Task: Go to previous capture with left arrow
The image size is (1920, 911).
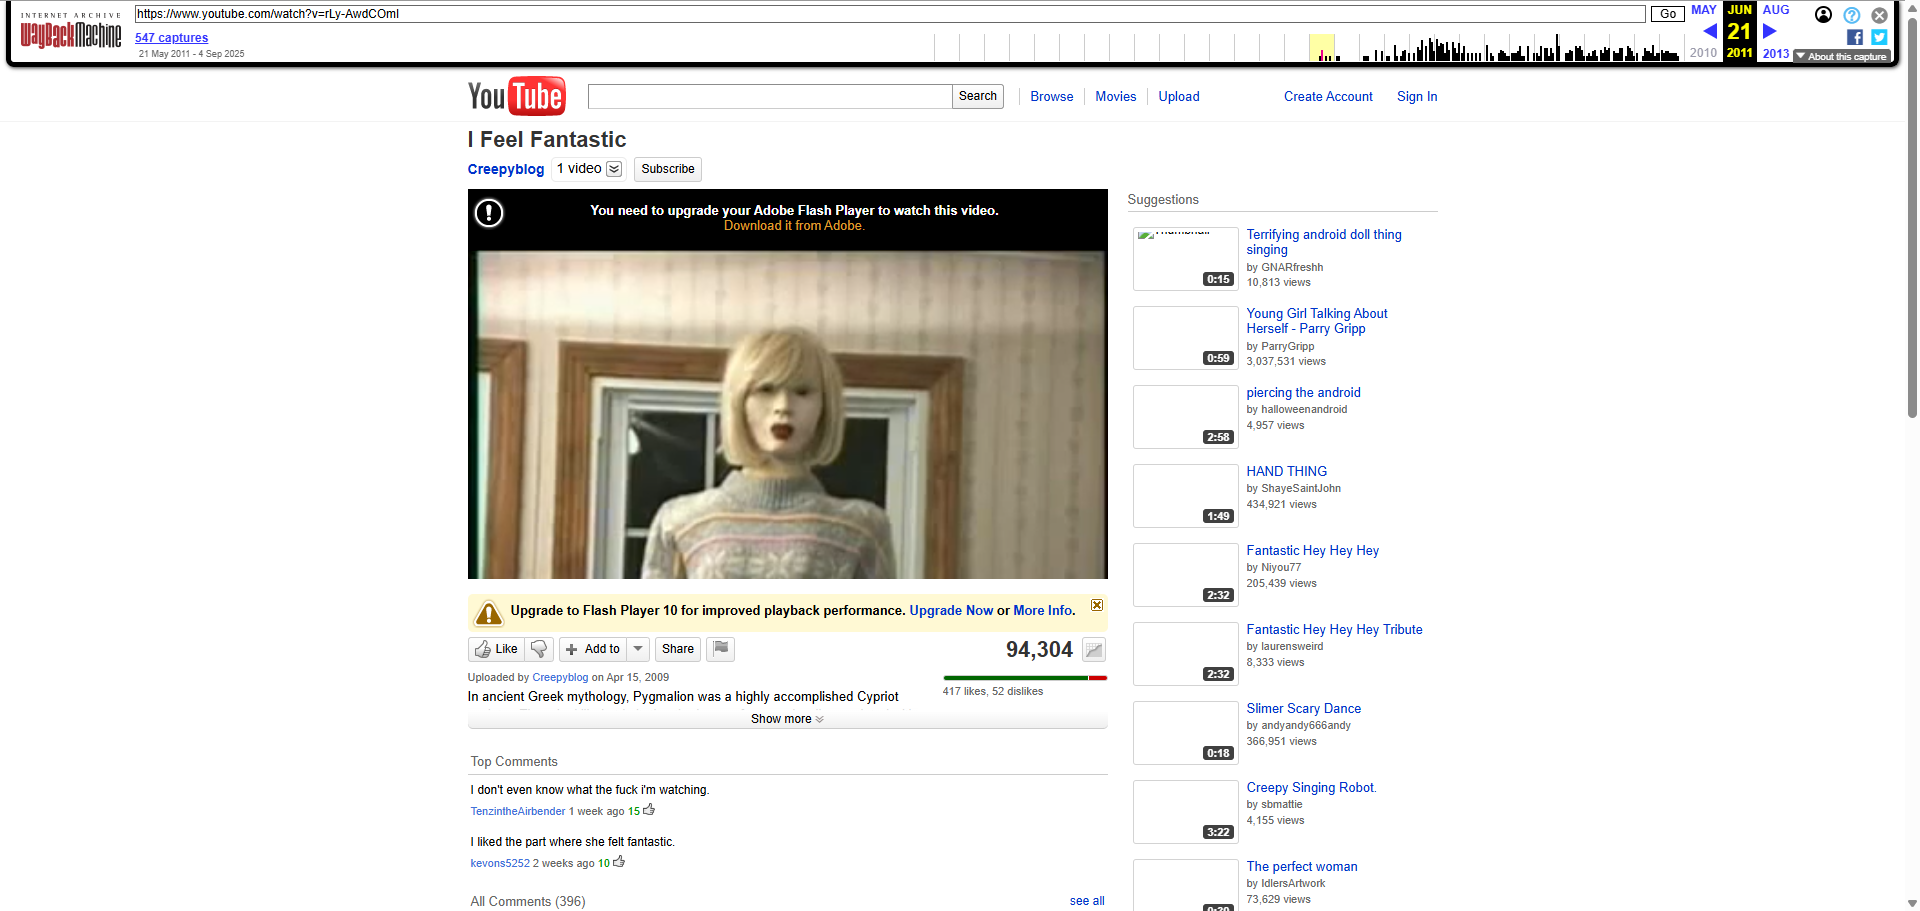Action: tap(1709, 31)
